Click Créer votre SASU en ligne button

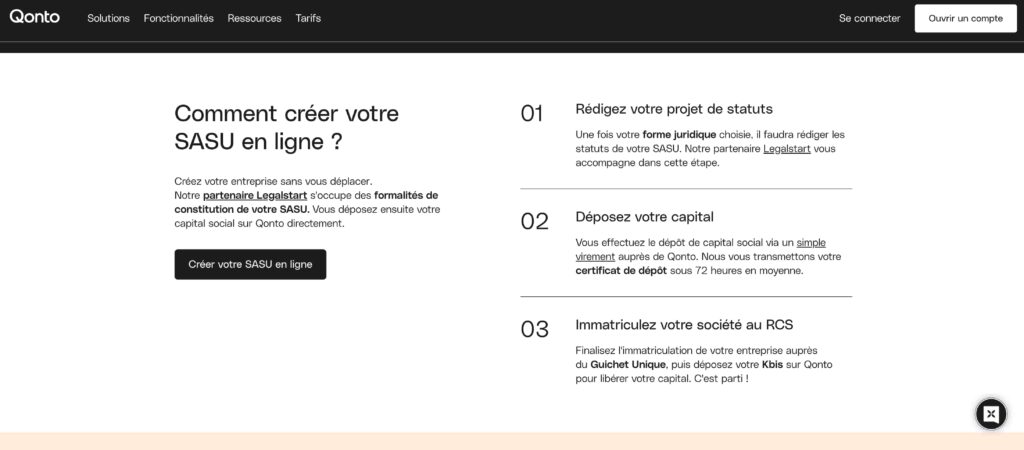(x=250, y=265)
